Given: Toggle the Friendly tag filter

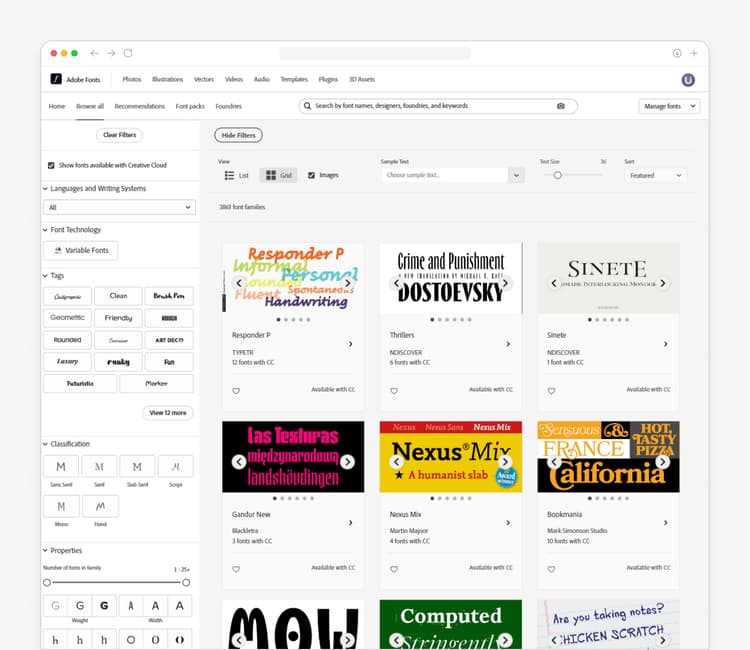Looking at the screenshot, I should [x=118, y=318].
